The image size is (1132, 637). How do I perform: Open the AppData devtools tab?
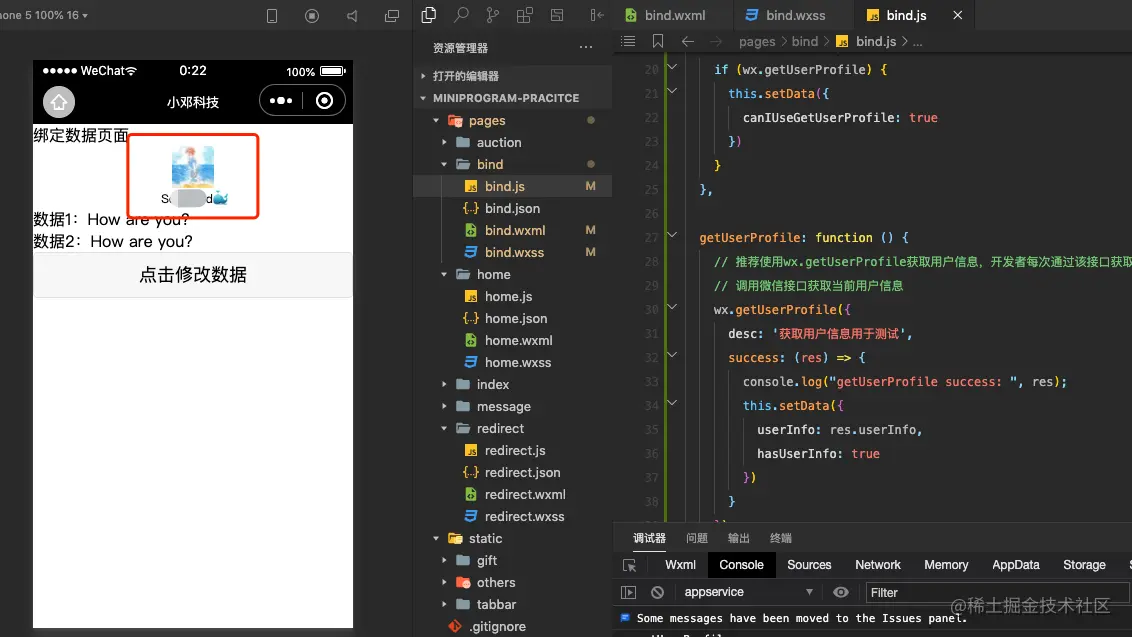[x=1015, y=565]
